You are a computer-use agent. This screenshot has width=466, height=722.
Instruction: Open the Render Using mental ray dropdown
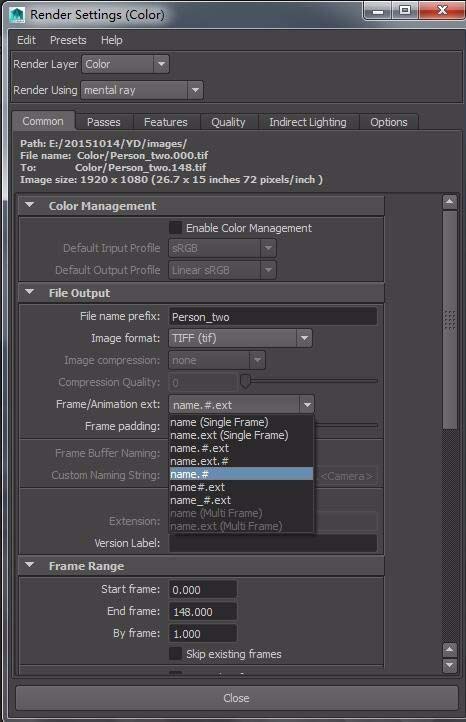tap(142, 90)
